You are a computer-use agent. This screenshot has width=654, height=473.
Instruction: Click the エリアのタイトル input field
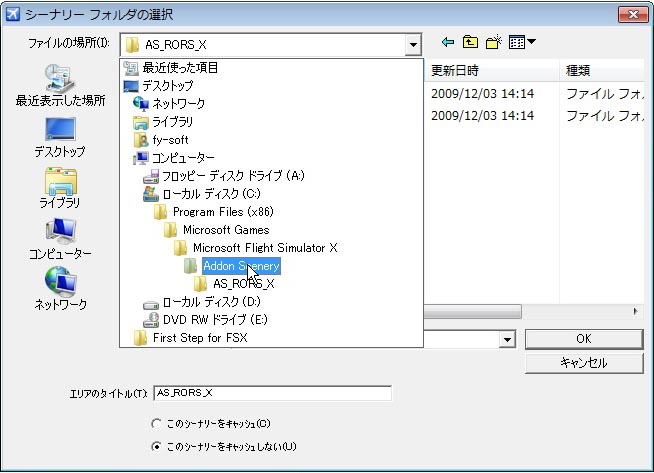coord(272,393)
